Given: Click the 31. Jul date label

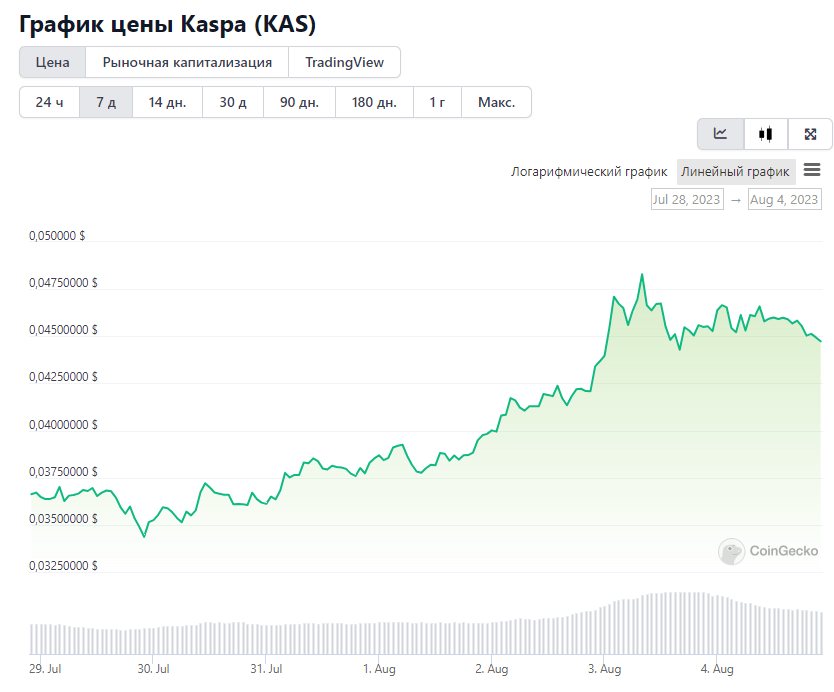Looking at the screenshot, I should 266,669.
